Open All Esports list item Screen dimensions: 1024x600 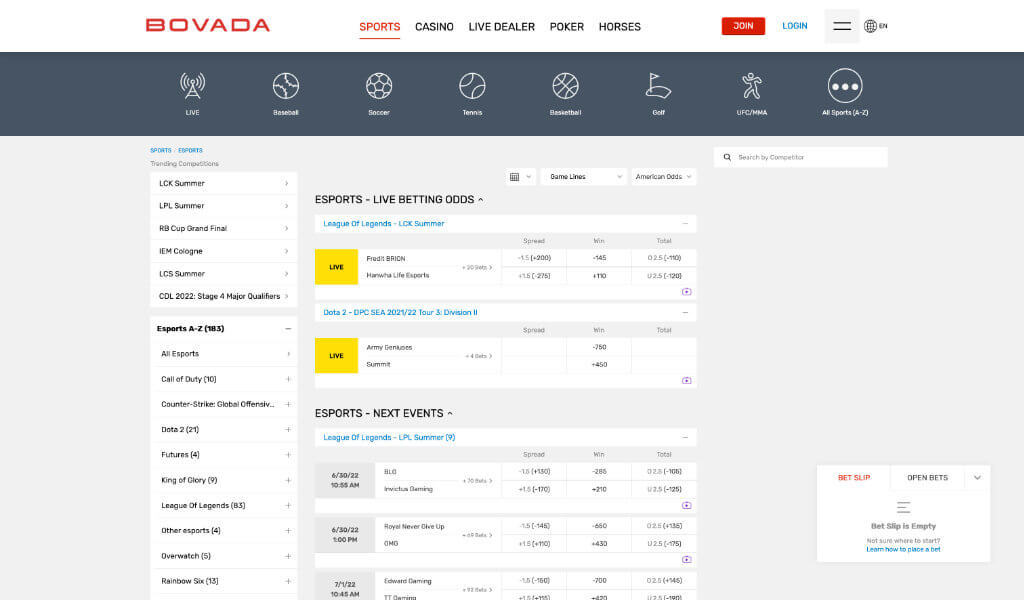click(x=223, y=354)
